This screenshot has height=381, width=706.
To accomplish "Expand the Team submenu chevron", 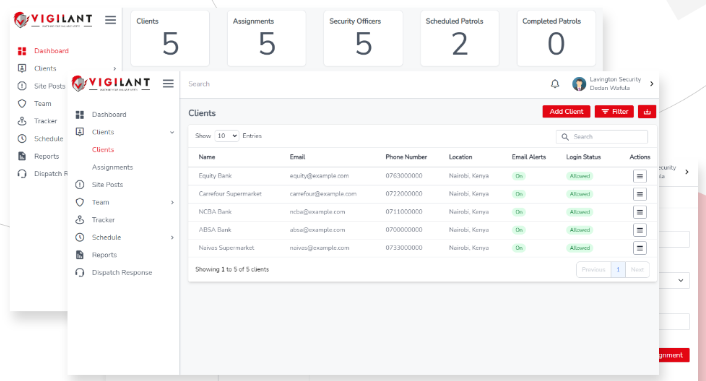I will click(172, 203).
